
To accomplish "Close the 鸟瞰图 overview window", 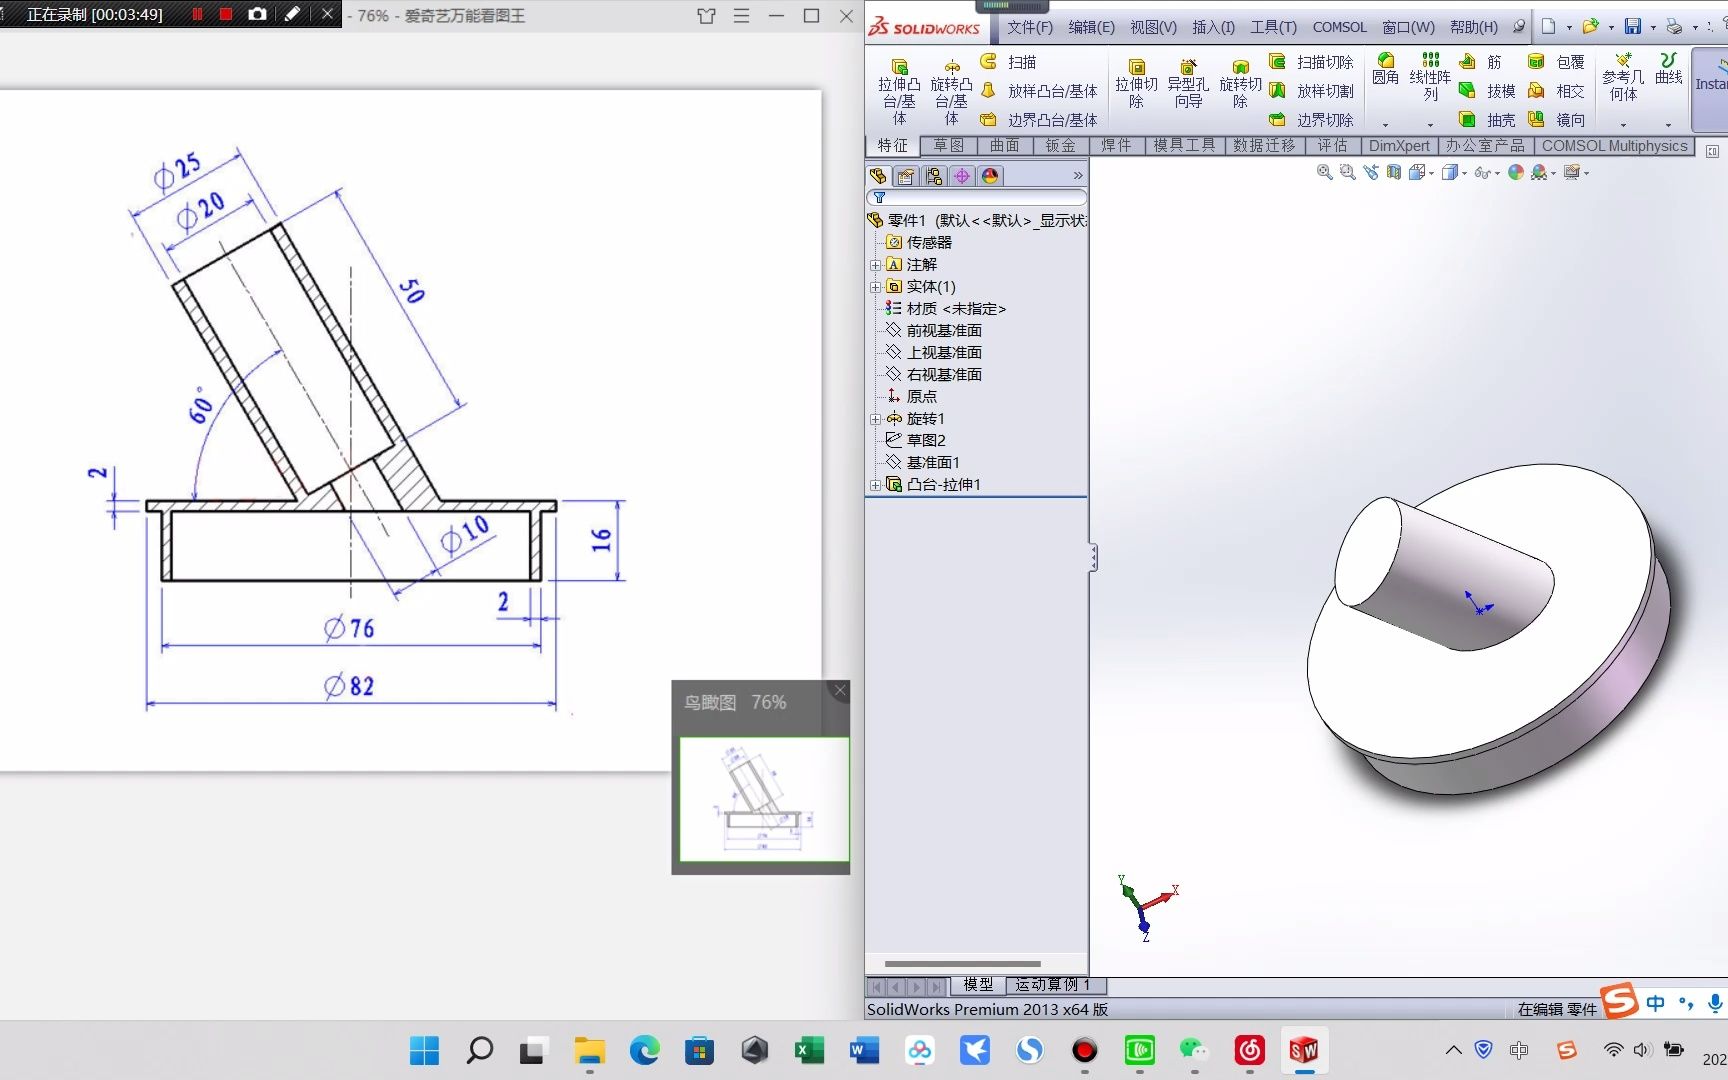I will [x=839, y=690].
